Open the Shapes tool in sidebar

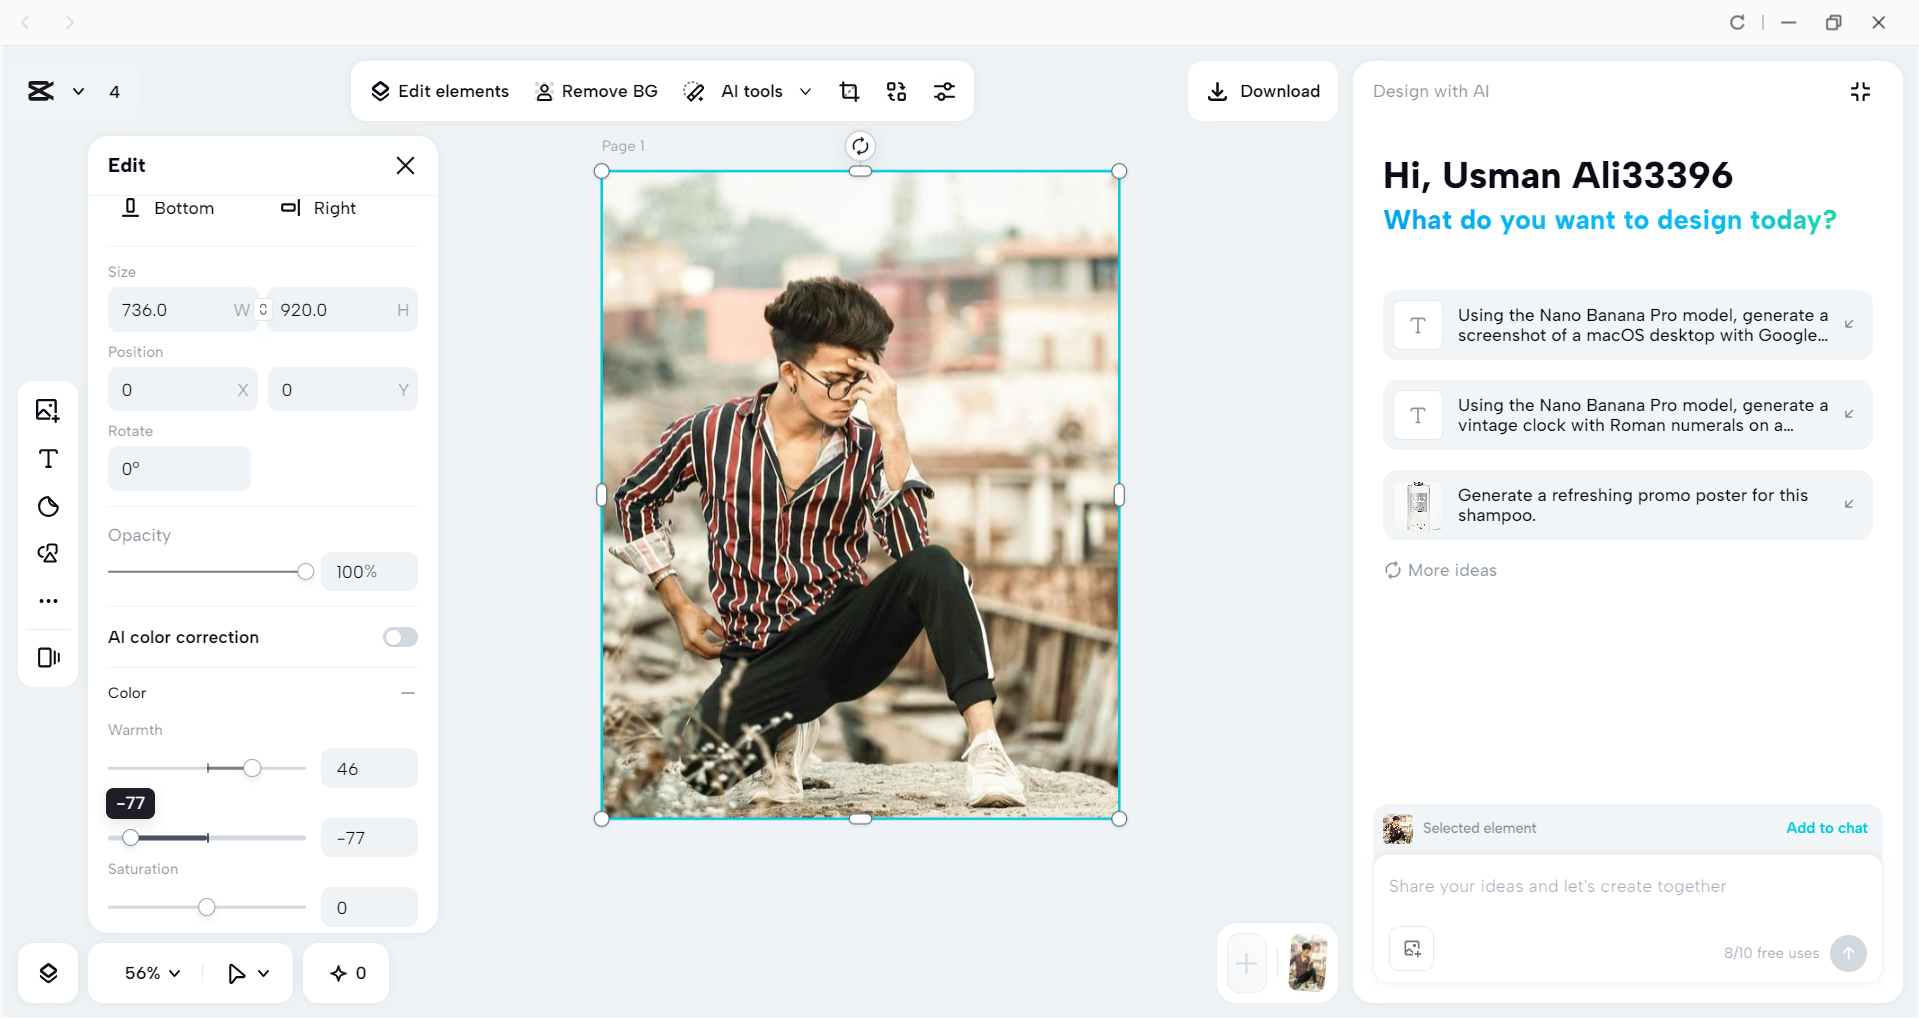tap(48, 506)
